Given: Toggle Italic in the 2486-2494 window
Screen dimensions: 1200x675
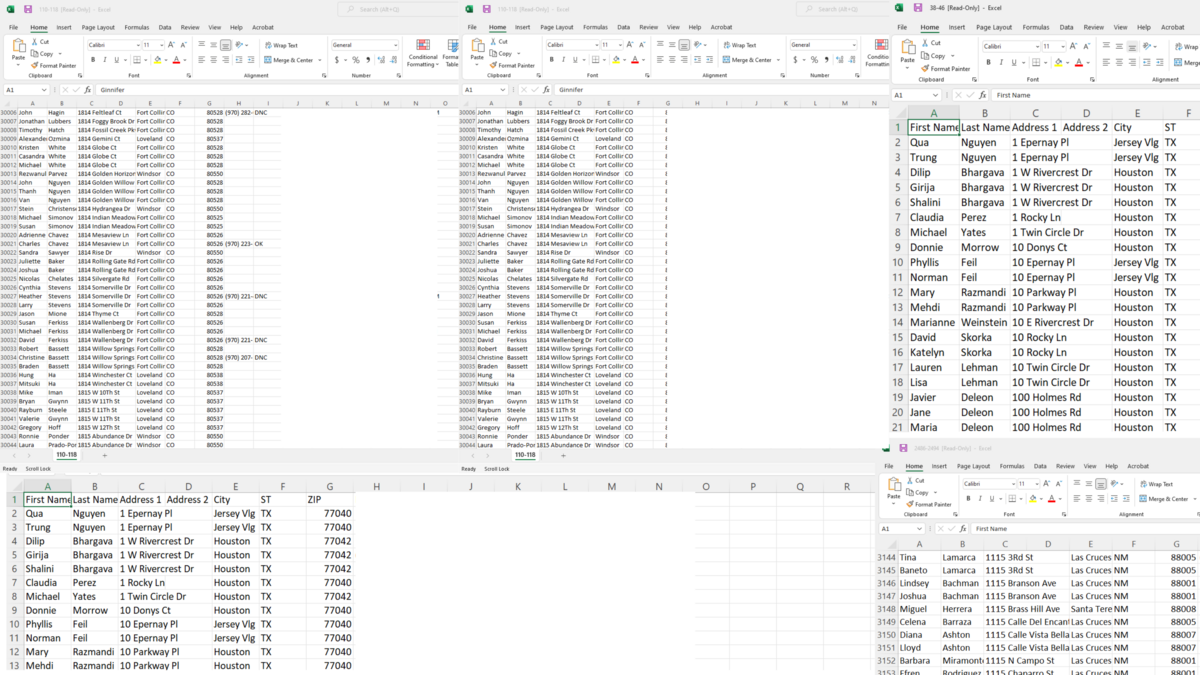Looking at the screenshot, I should coord(980,499).
